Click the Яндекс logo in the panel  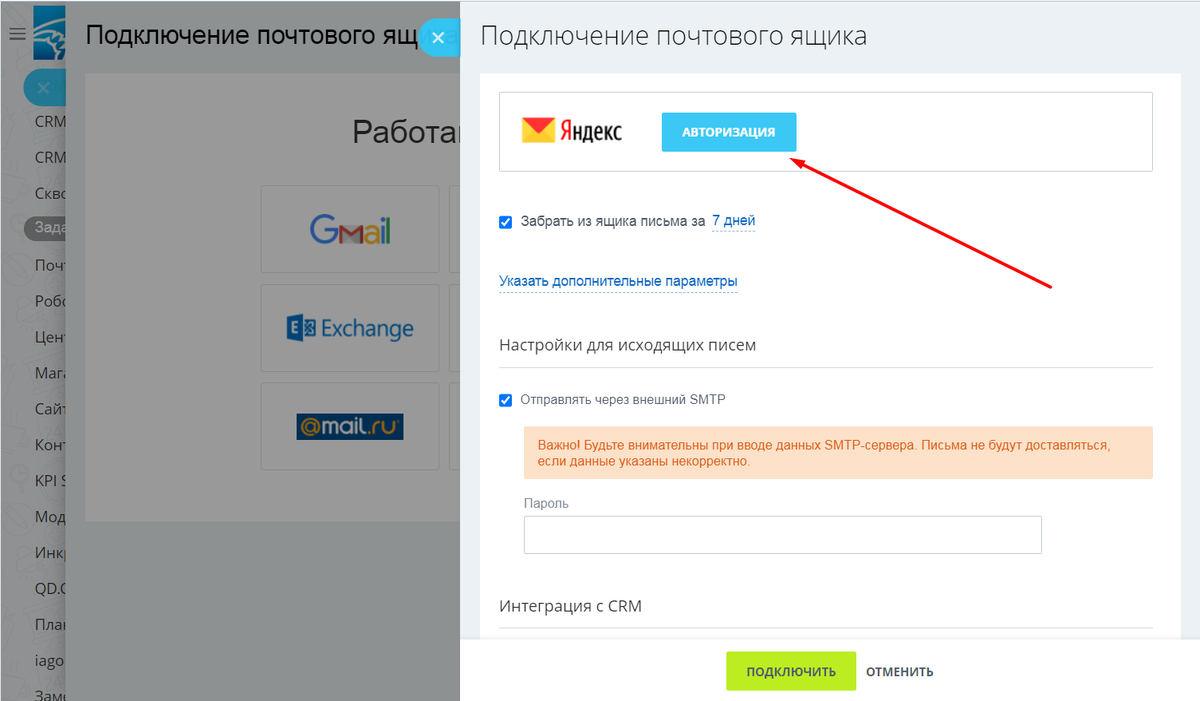click(x=572, y=131)
